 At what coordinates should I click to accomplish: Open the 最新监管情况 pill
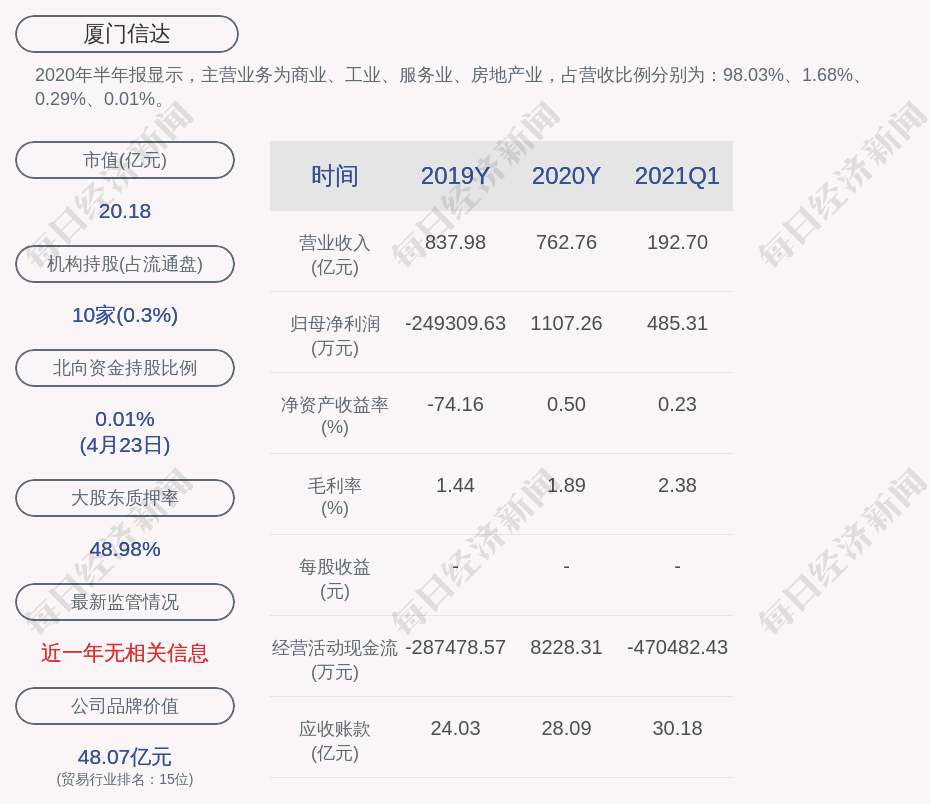[125, 602]
